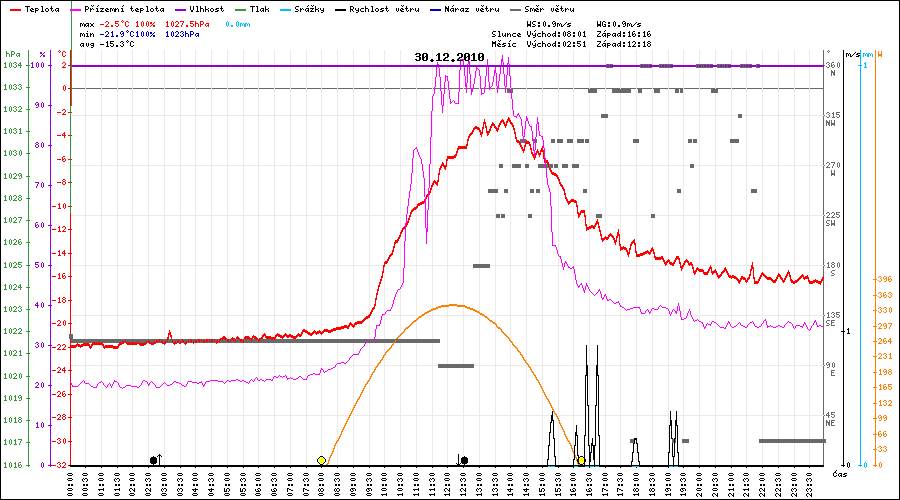This screenshot has width=900, height=500.
Task: Click the 225 SW wind direction label
Action: click(x=833, y=219)
